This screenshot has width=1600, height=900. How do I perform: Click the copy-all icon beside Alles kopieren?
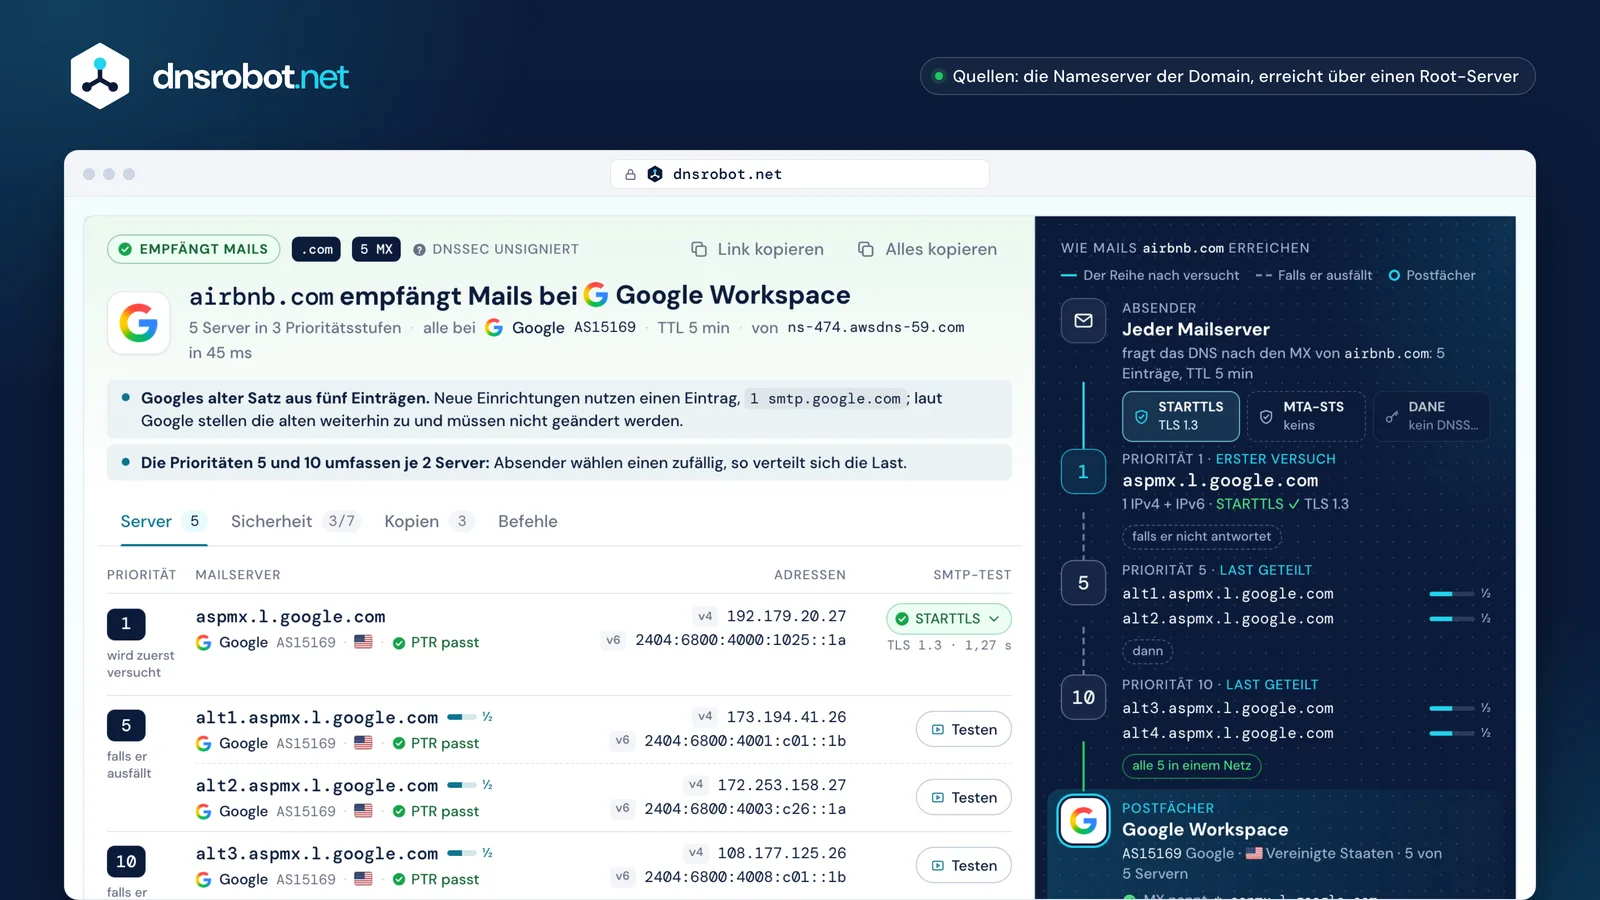(x=866, y=249)
